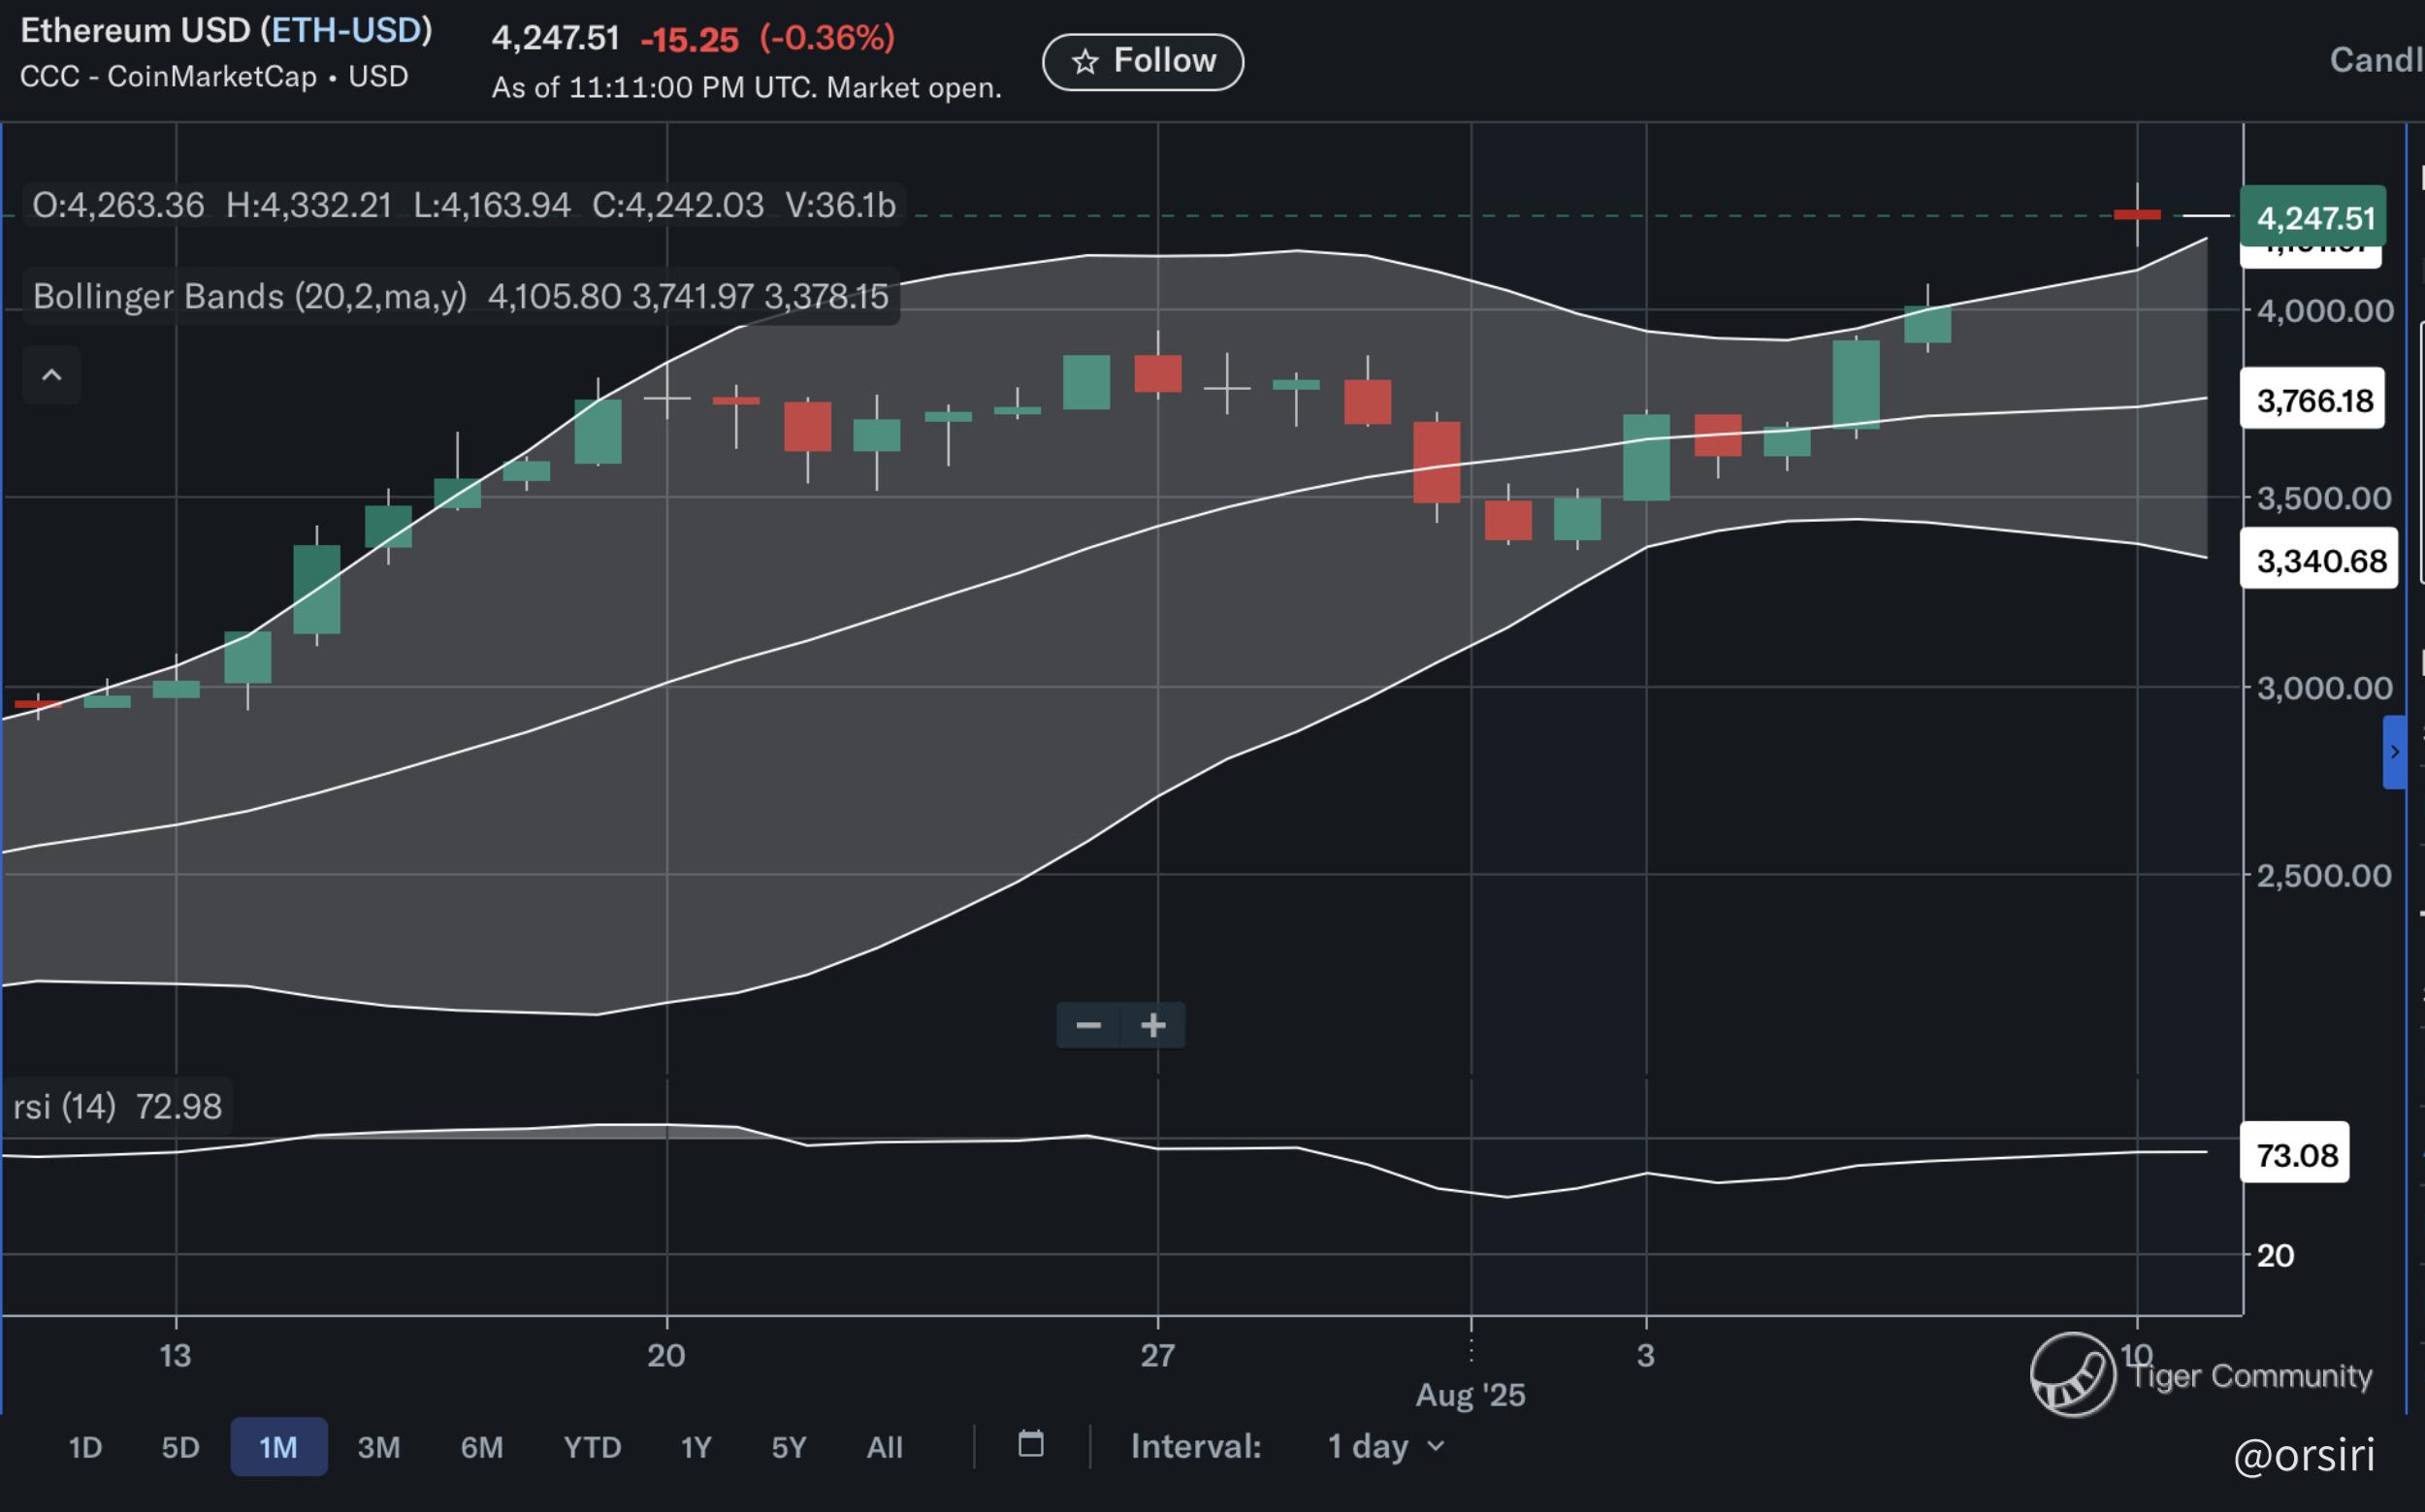Screen dimensions: 2425x1512
Task: Open the calendar date range picker
Action: click(1030, 1444)
